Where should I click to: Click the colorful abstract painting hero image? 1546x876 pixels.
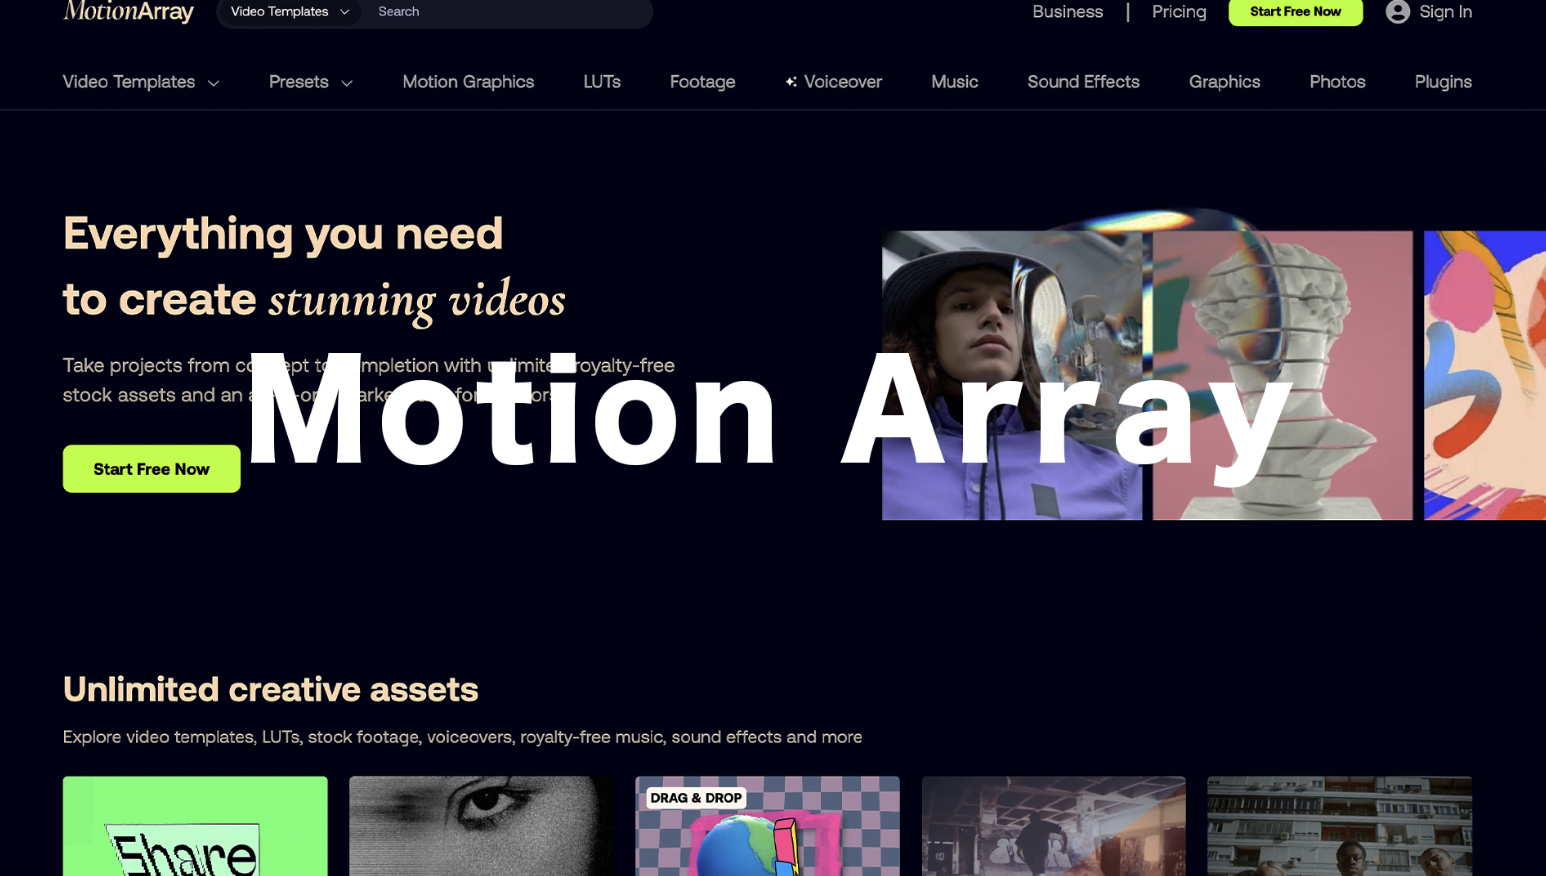[1485, 375]
